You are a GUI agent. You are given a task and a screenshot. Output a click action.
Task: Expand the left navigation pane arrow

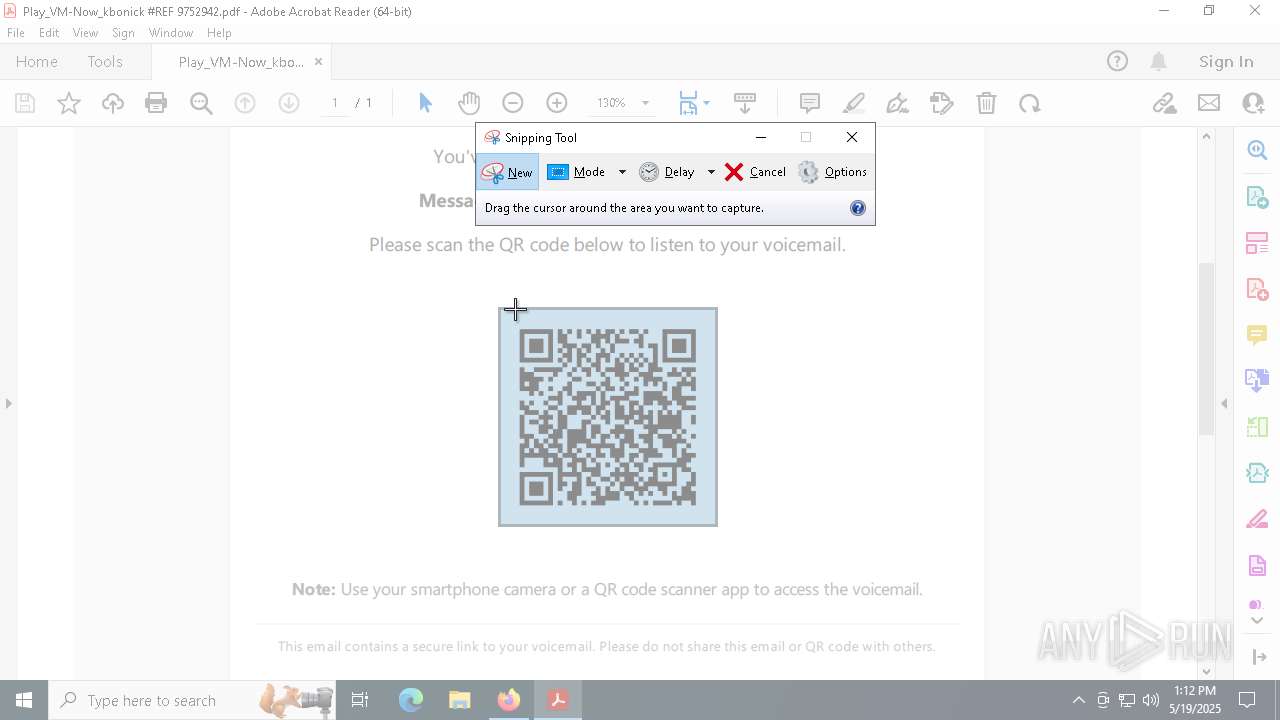(9, 403)
